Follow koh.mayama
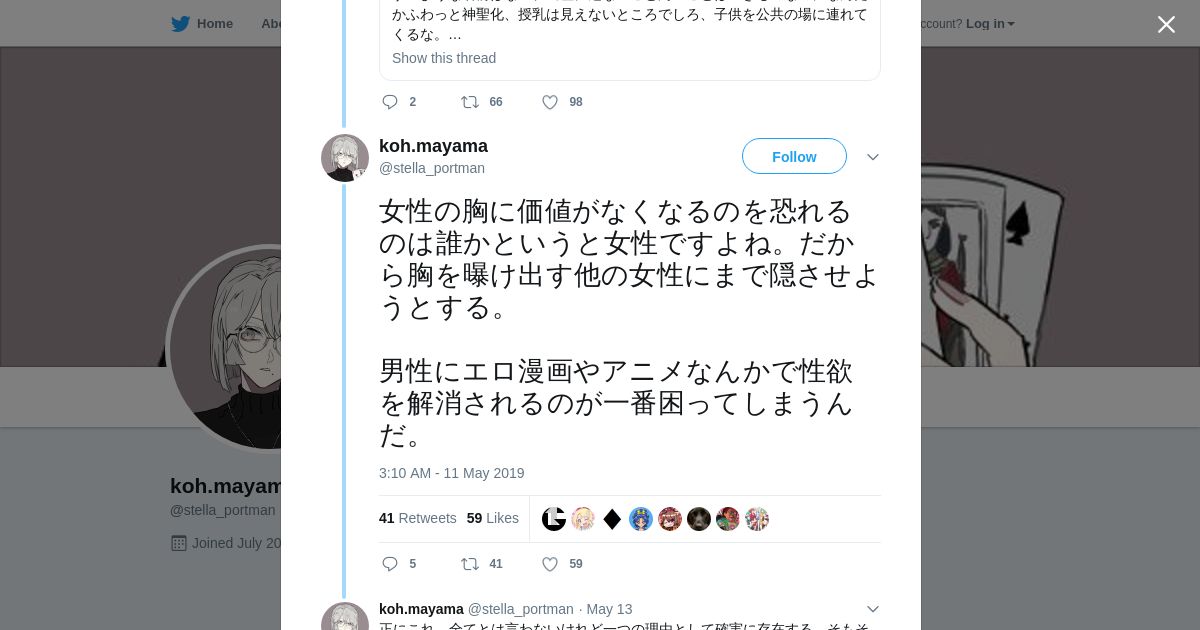 794,157
